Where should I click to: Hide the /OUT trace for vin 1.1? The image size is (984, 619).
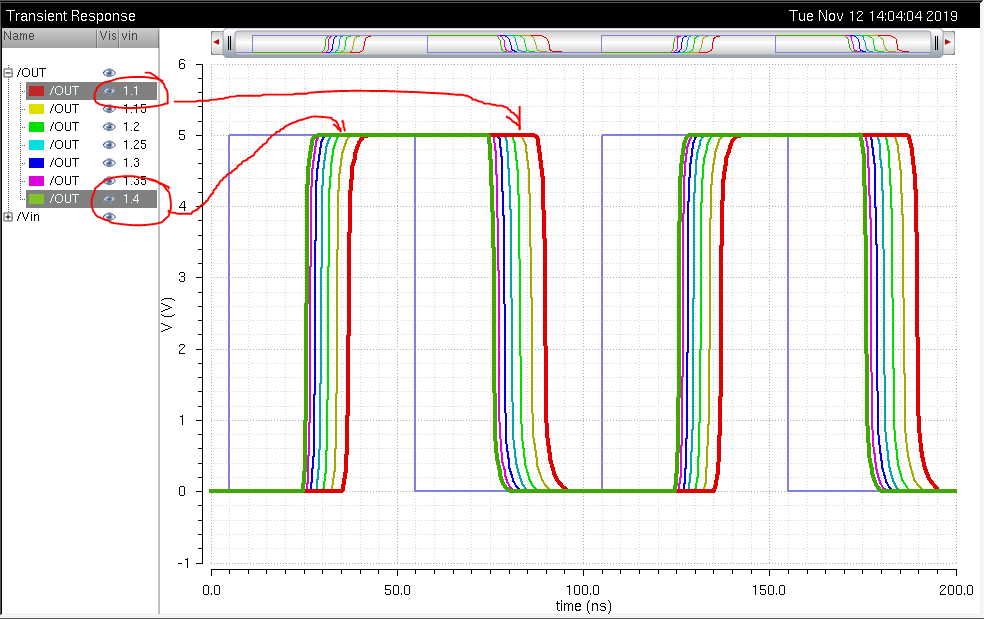(110, 91)
